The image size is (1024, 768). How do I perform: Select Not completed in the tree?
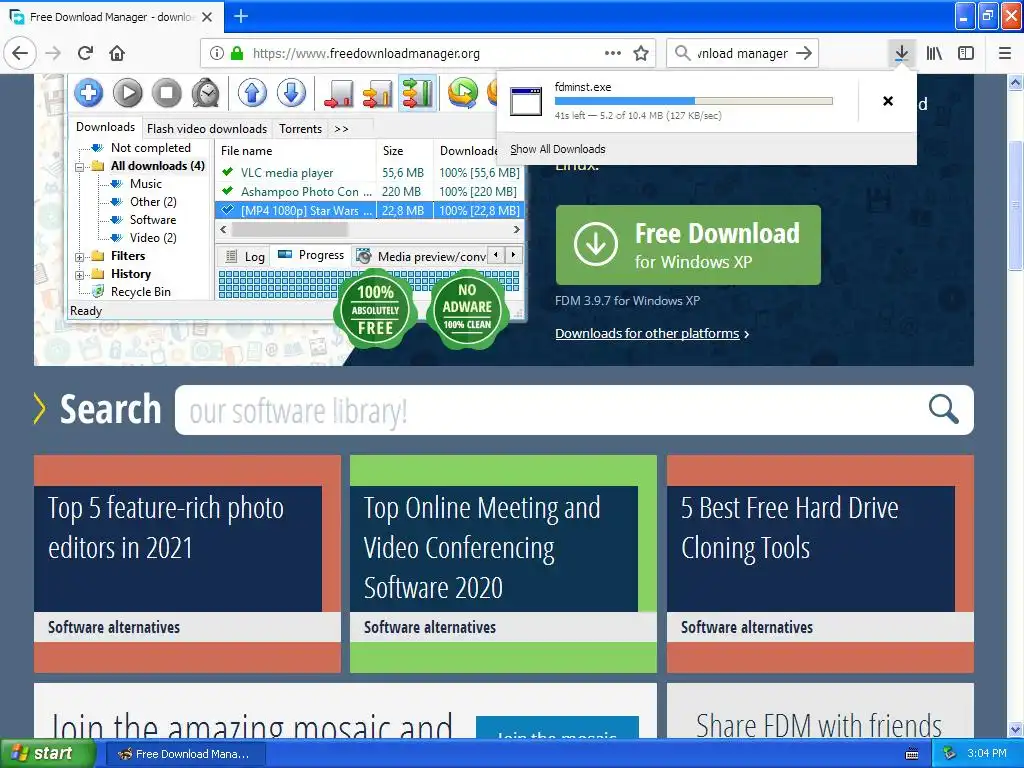tap(151, 148)
